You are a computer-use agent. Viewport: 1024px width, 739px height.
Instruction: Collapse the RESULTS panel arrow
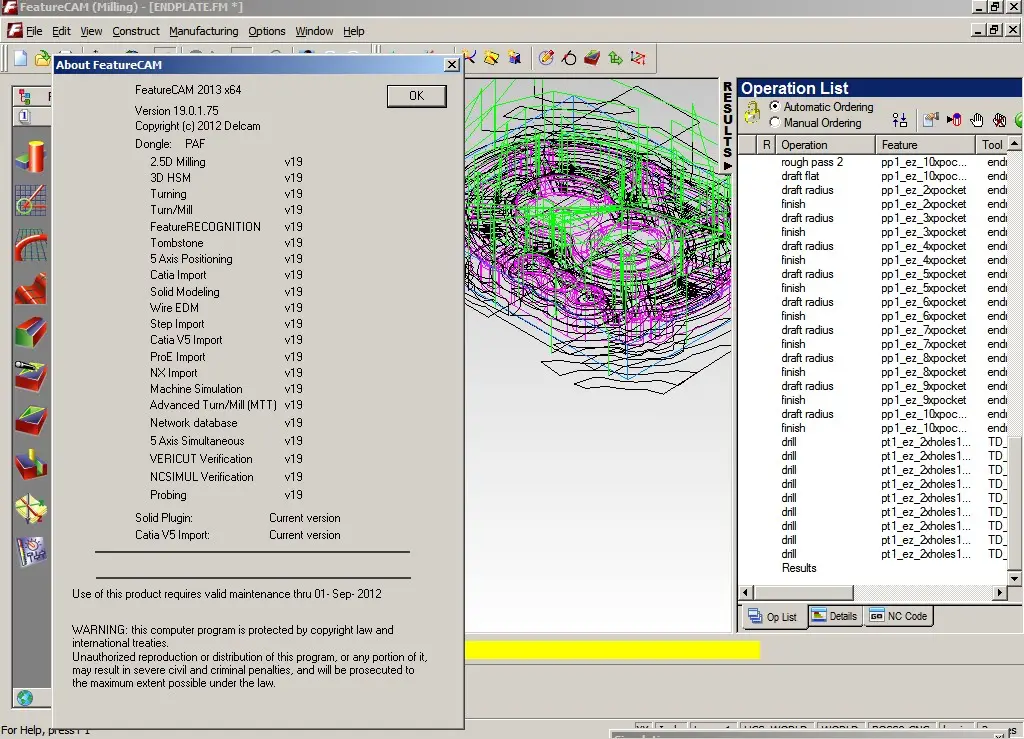point(727,166)
